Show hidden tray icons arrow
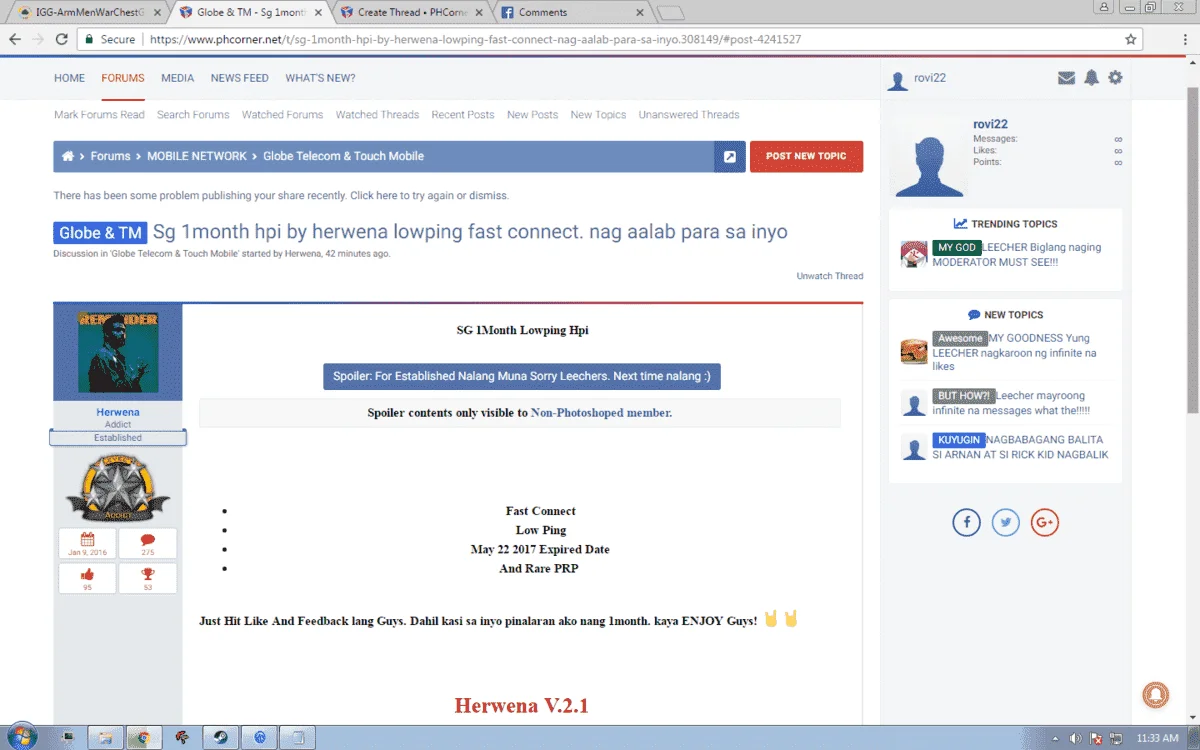The height and width of the screenshot is (750, 1200). click(x=1055, y=738)
